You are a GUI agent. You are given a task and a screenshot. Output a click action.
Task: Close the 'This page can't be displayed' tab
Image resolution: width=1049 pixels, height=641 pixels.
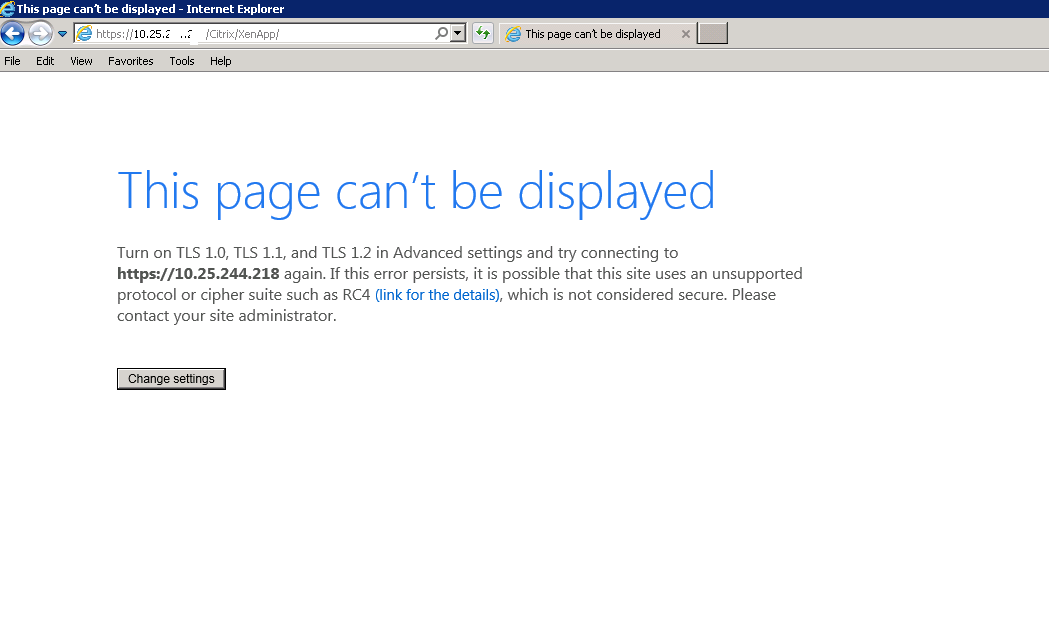[x=686, y=34]
